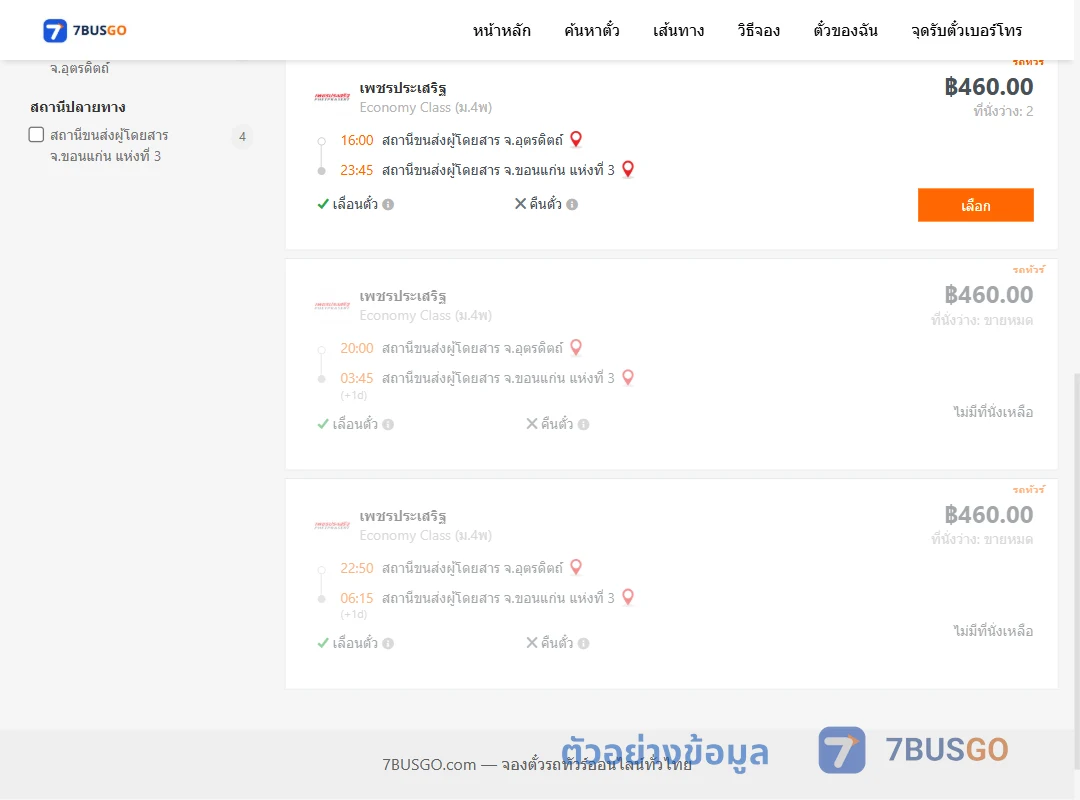The width and height of the screenshot is (1080, 800).
Task: Click เลื่อนตั๋ว info icon on 22:50 trip
Action: click(x=388, y=644)
